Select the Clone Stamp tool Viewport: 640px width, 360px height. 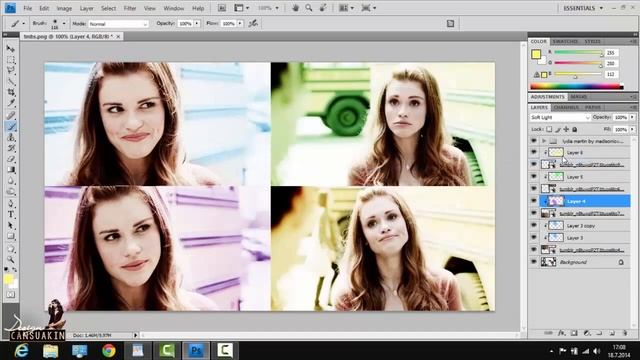[11, 138]
